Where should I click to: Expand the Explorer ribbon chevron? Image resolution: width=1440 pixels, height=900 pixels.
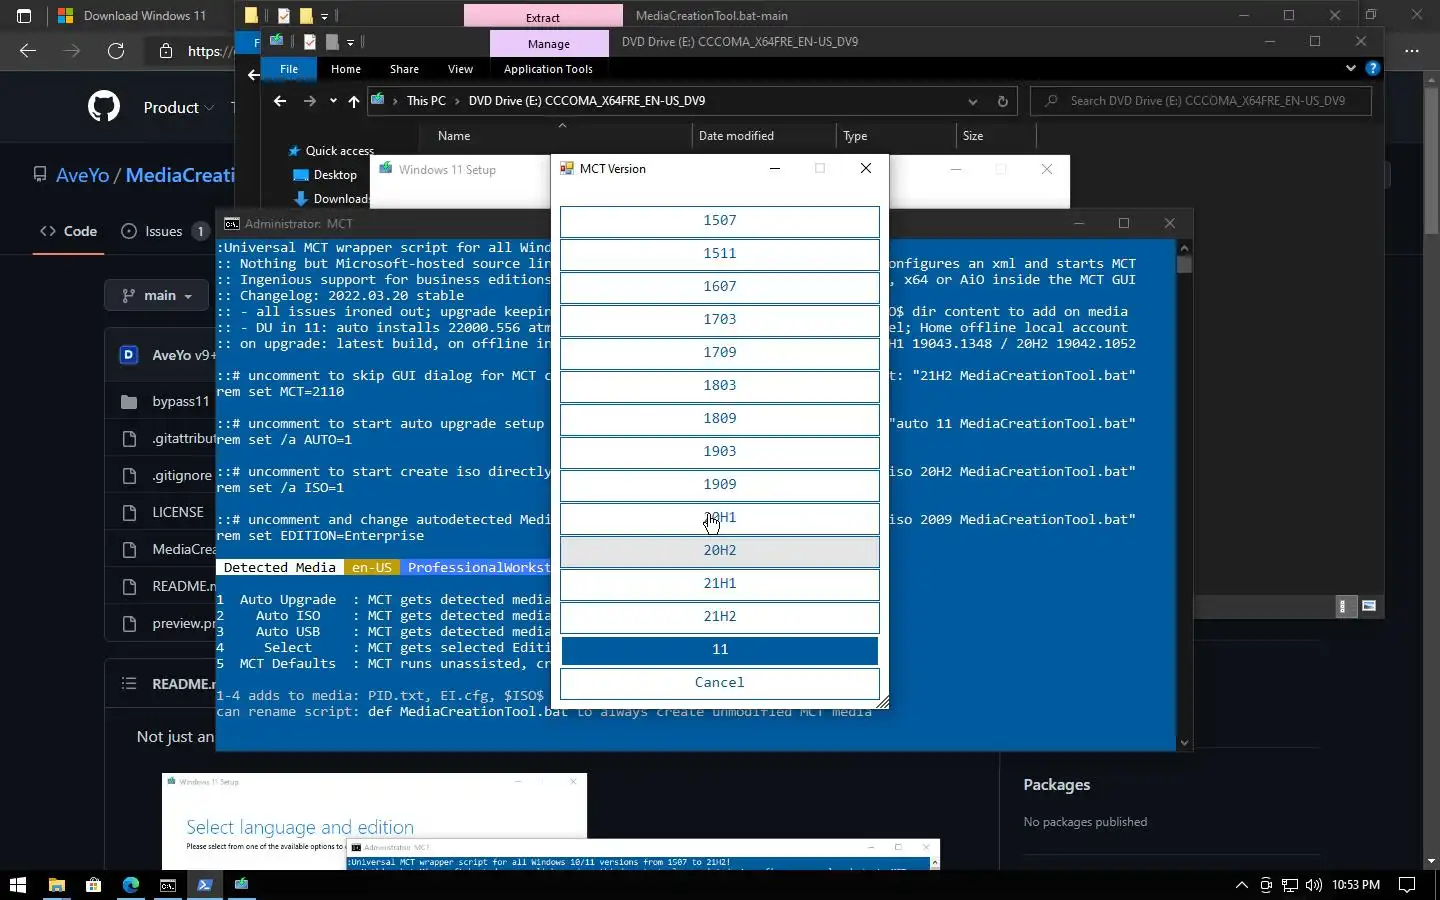1350,69
